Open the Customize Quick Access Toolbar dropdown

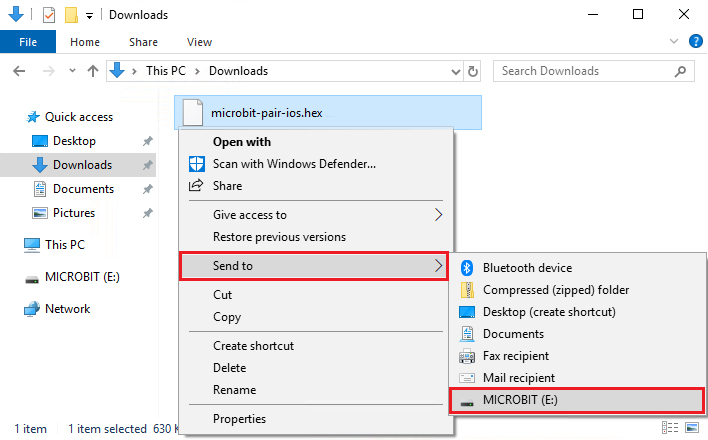point(89,16)
